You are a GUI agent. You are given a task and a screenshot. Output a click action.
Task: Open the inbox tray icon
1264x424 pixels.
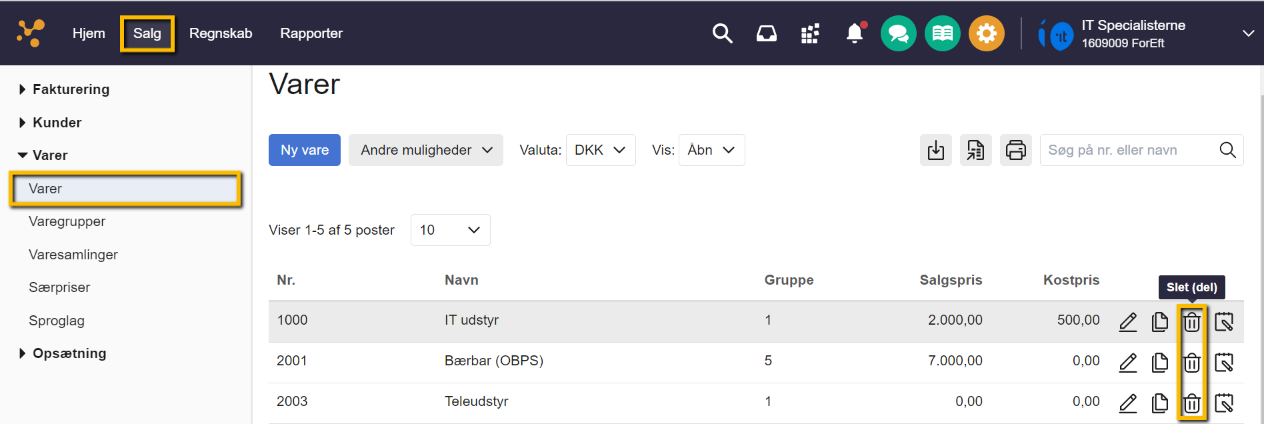[766, 34]
